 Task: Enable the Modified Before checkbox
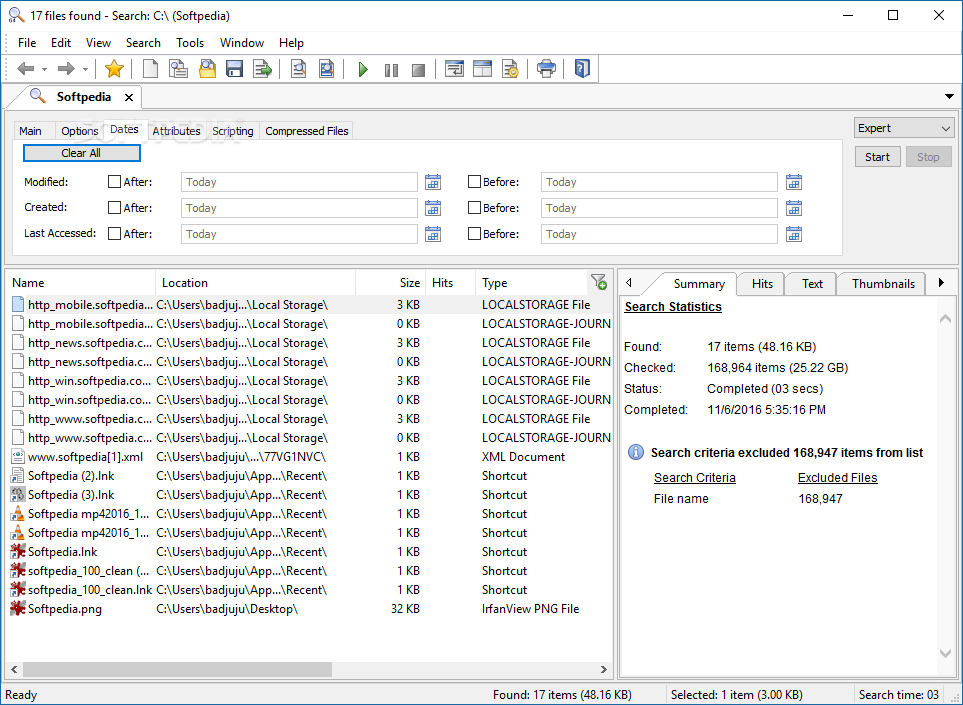tap(474, 182)
